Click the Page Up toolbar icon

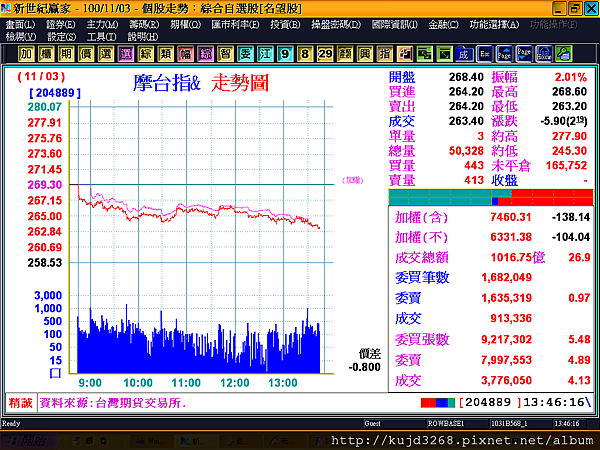point(504,54)
